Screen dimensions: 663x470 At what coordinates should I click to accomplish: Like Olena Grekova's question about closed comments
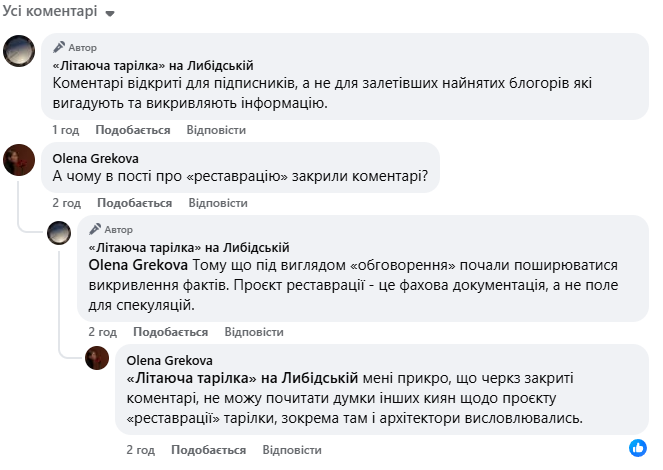[x=133, y=203]
